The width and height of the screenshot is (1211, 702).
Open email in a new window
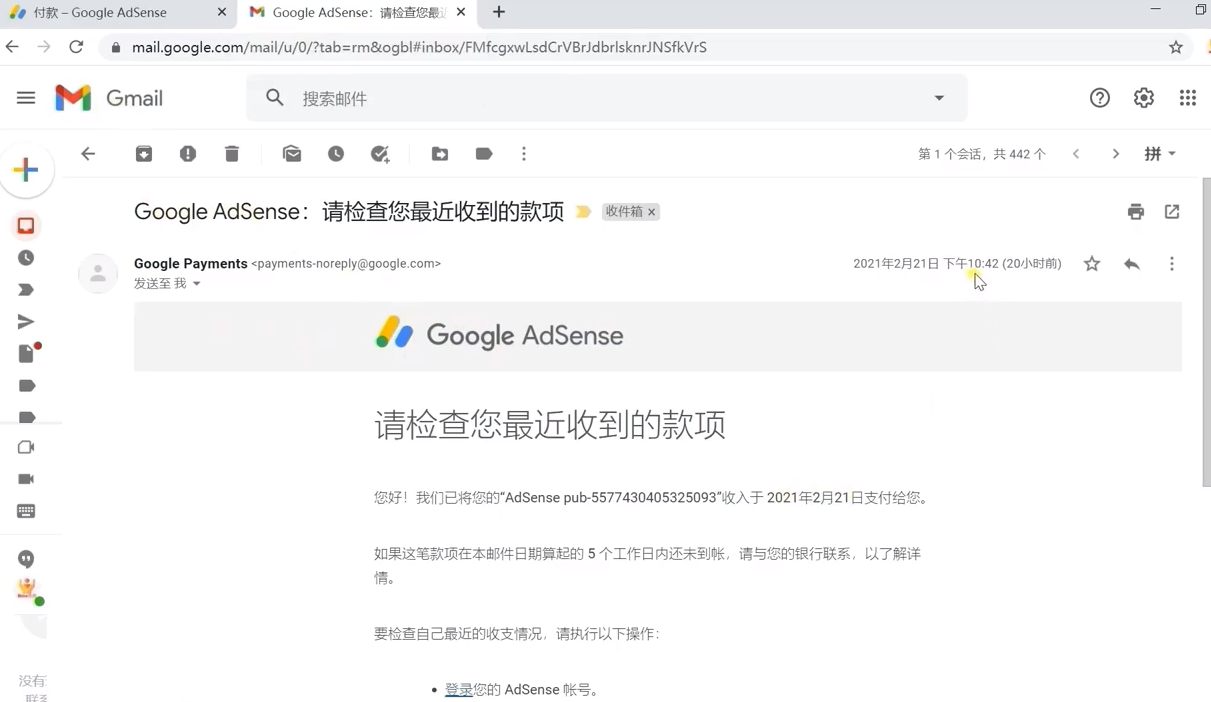(1172, 212)
